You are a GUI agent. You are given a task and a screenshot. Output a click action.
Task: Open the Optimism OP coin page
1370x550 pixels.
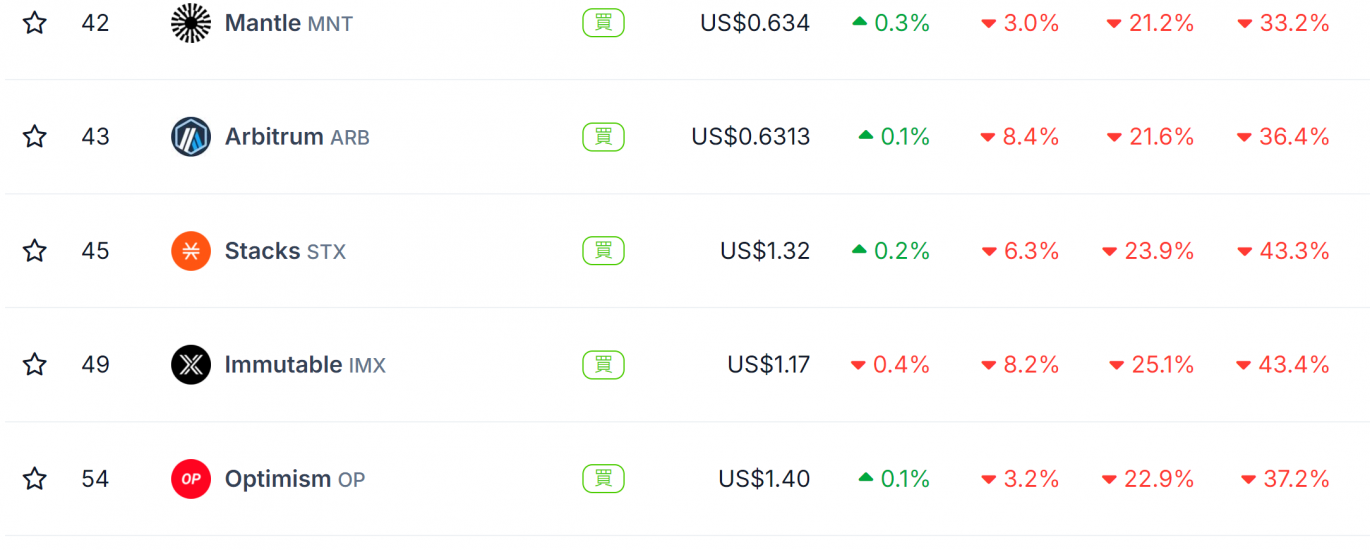pyautogui.click(x=295, y=479)
